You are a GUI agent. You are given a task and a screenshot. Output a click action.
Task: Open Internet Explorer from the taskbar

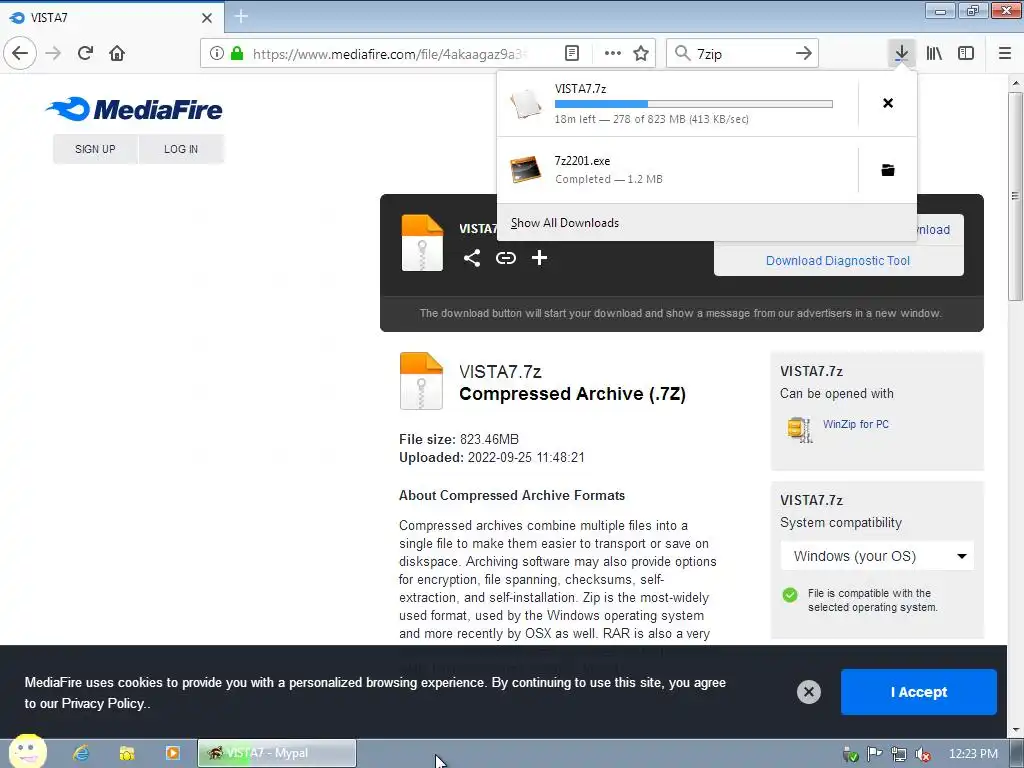point(81,753)
